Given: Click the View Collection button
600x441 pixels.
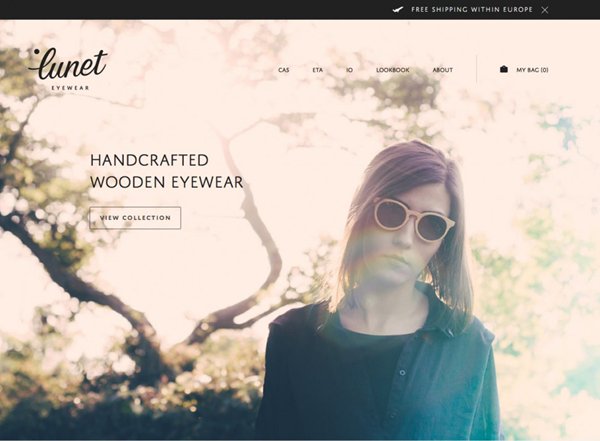Looking at the screenshot, I should point(135,218).
